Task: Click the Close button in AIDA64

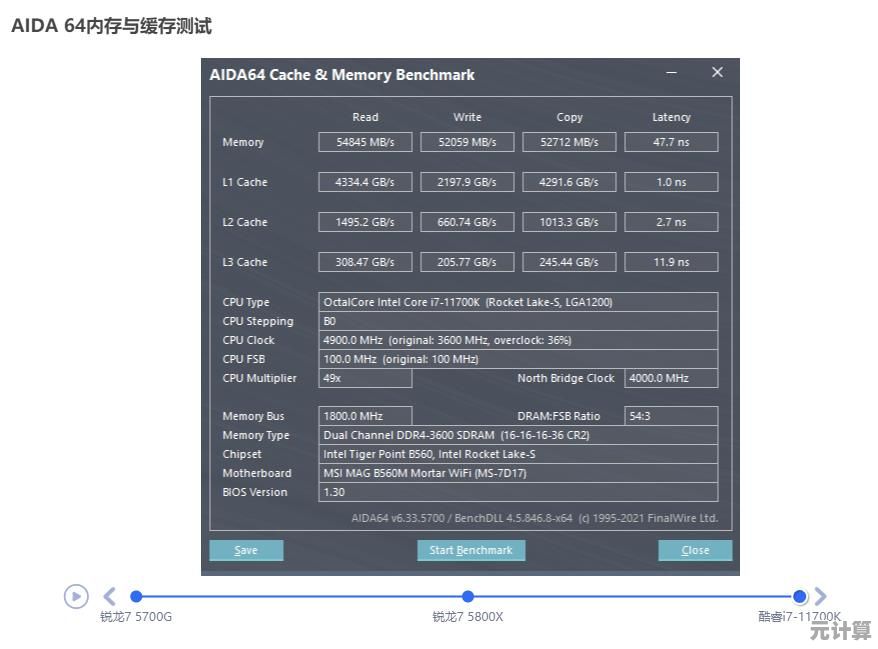Action: (694, 550)
